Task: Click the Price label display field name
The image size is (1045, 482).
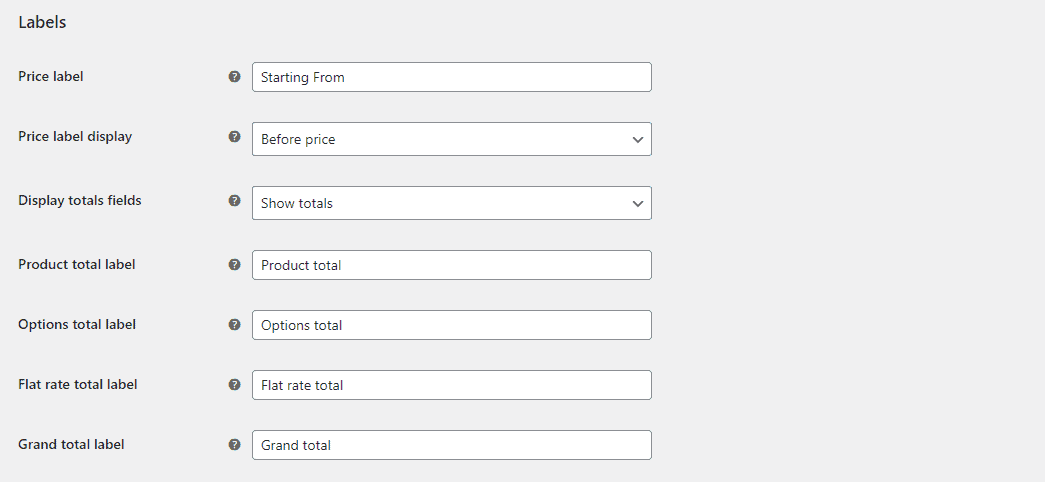Action: pyautogui.click(x=75, y=137)
